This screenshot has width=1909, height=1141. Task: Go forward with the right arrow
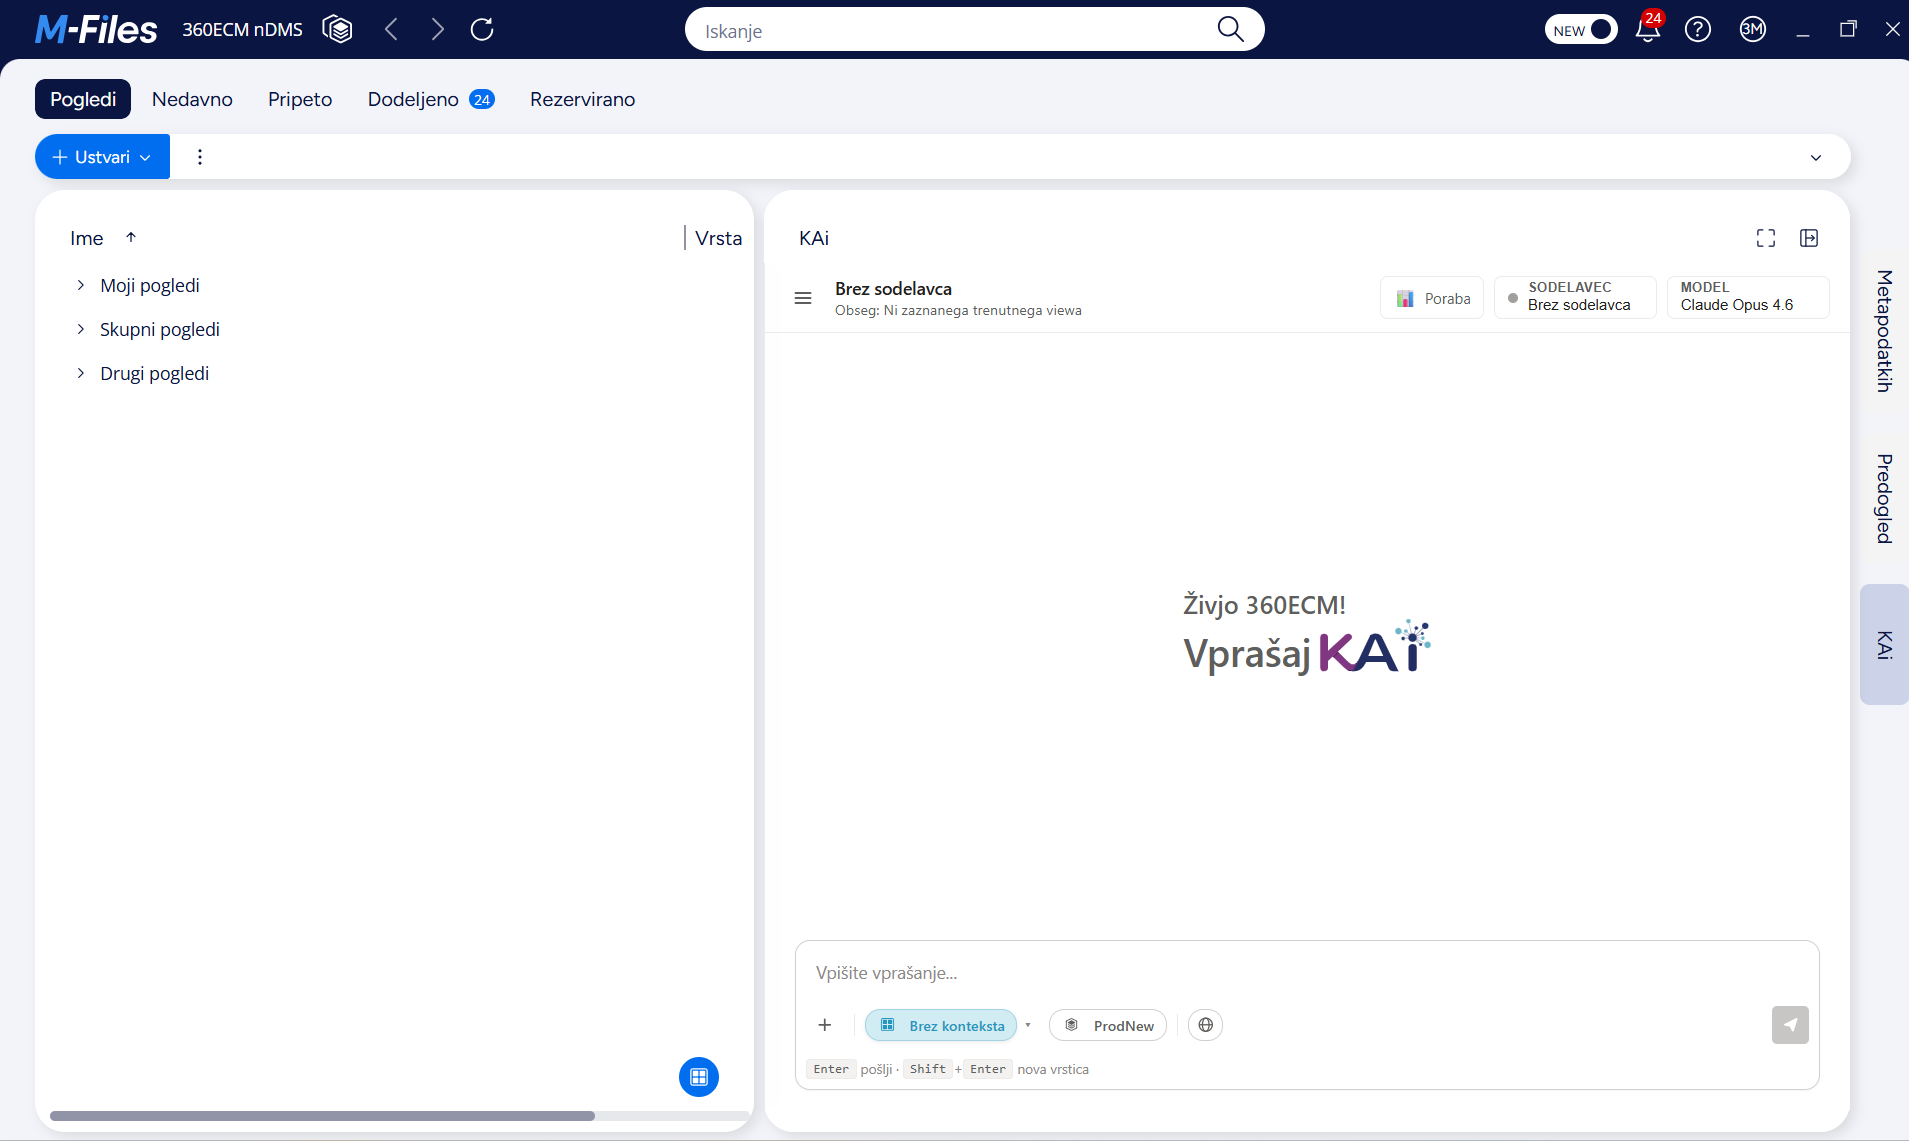pos(437,29)
